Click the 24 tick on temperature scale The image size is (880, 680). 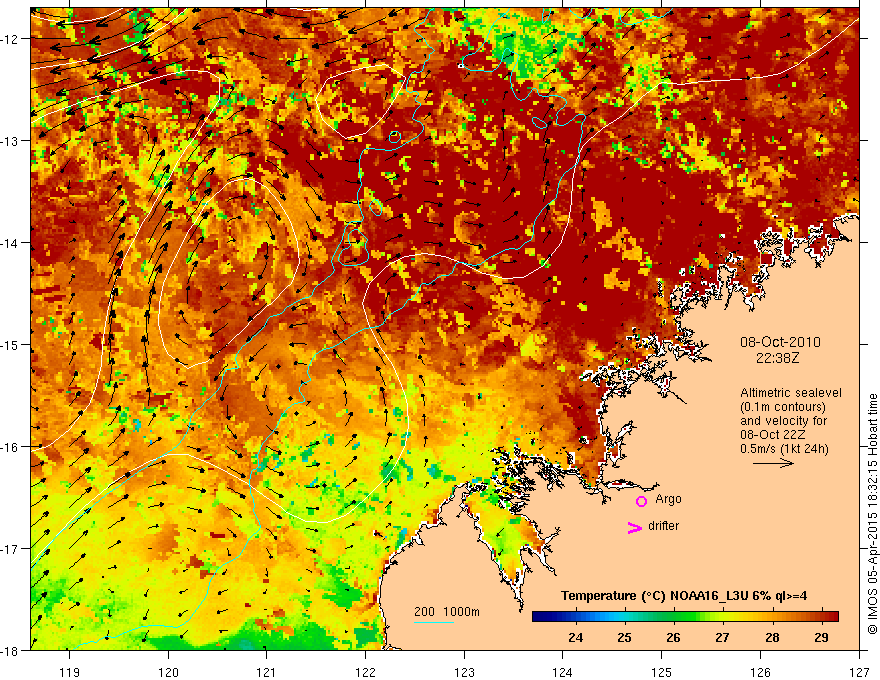click(x=575, y=637)
